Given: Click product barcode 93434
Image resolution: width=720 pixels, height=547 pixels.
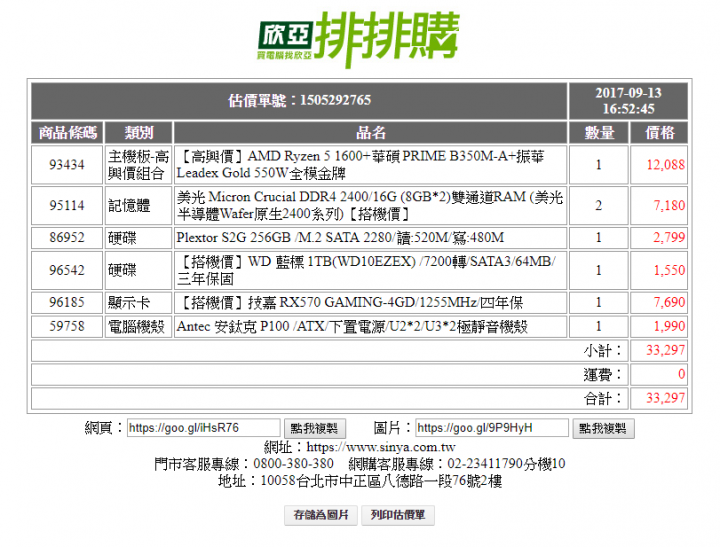Looking at the screenshot, I should coord(67,165).
